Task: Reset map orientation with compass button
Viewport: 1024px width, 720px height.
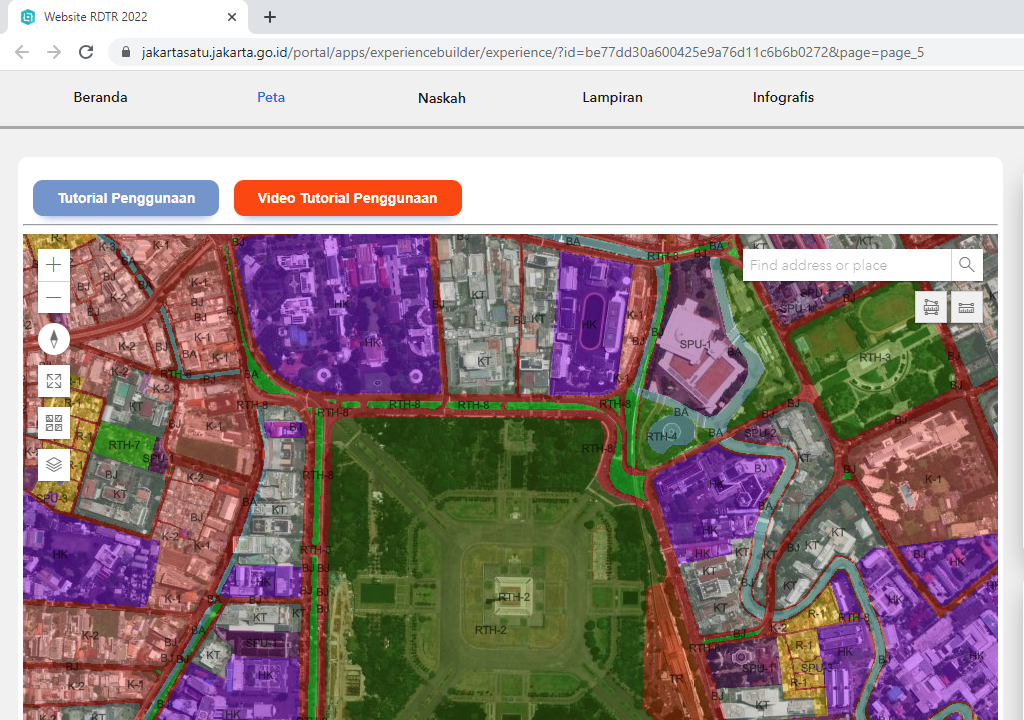Action: 54,339
